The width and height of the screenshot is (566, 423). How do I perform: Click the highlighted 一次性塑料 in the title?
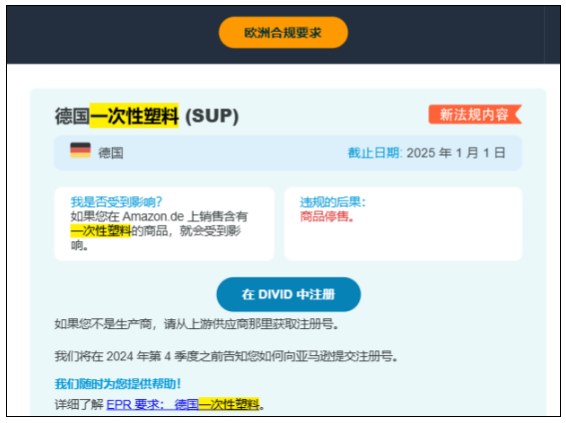(134, 116)
